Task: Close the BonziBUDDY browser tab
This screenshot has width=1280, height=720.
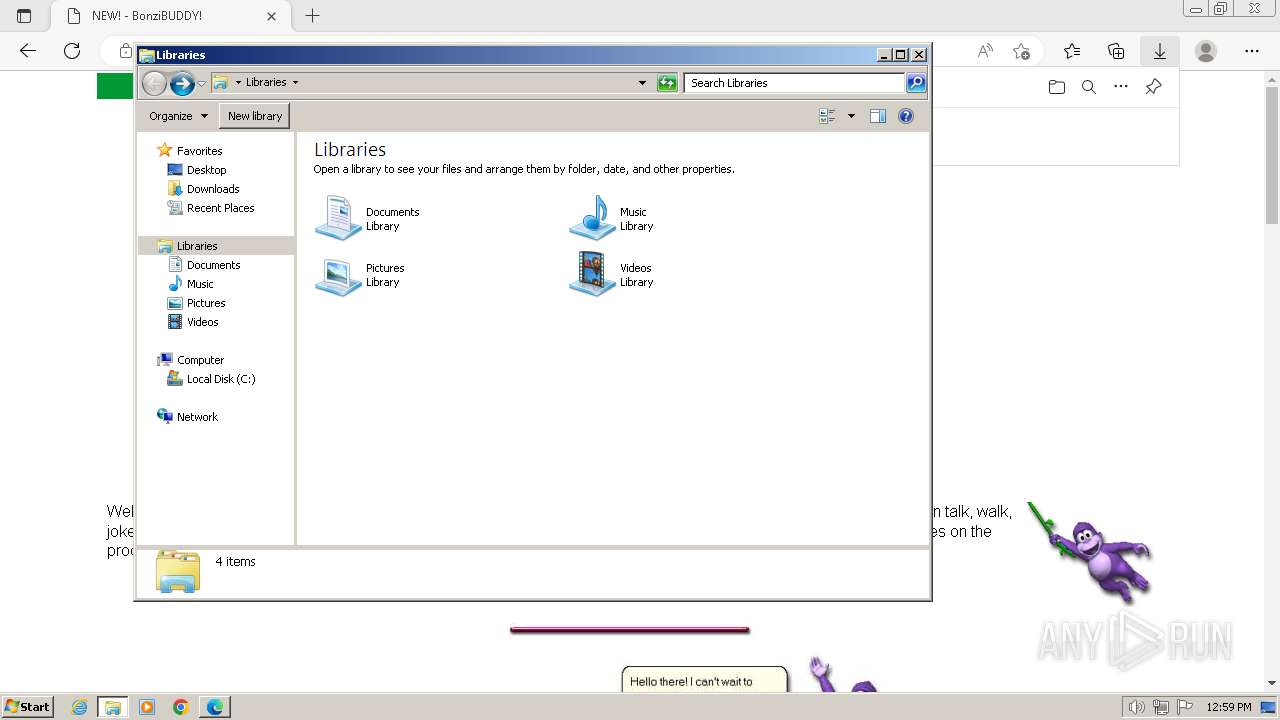Action: tap(271, 16)
